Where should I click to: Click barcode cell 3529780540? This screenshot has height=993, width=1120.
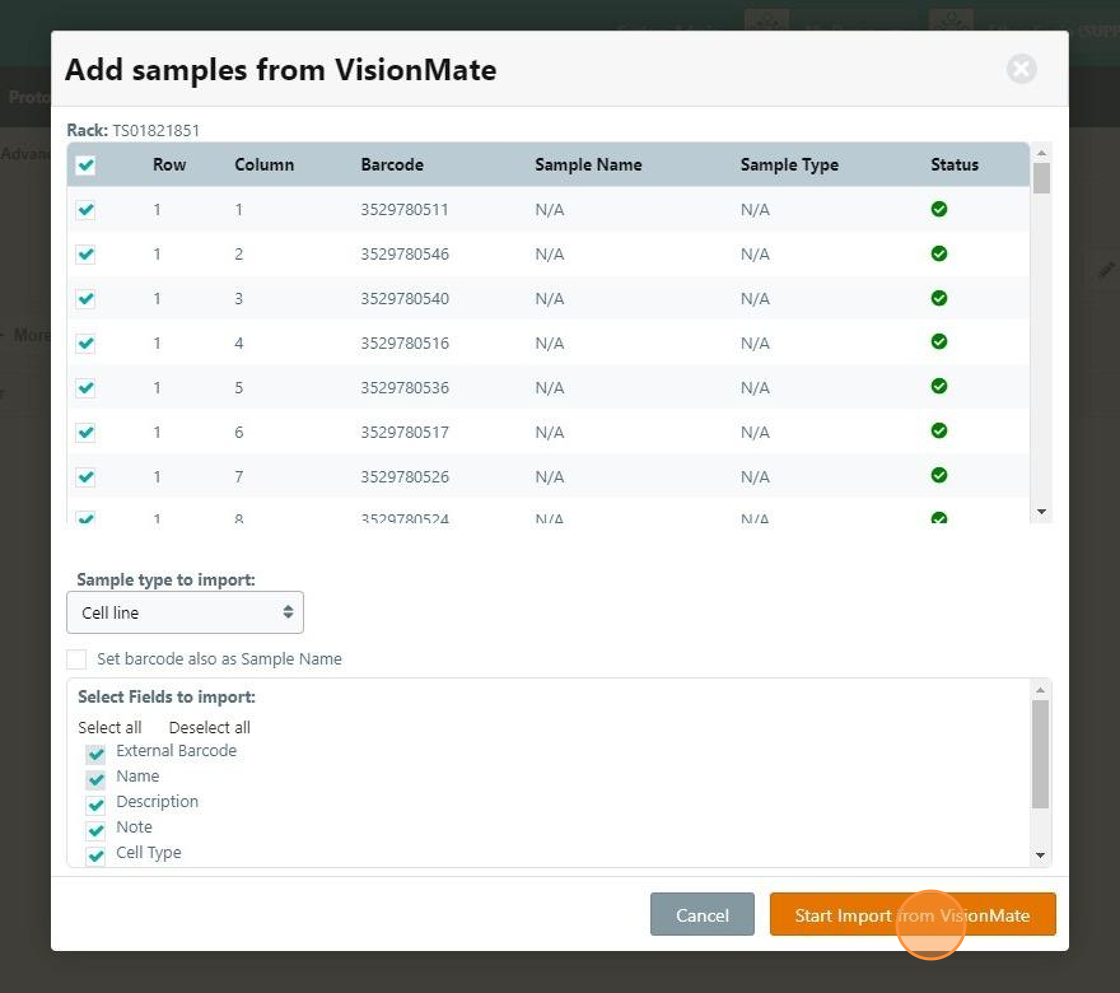pos(404,299)
